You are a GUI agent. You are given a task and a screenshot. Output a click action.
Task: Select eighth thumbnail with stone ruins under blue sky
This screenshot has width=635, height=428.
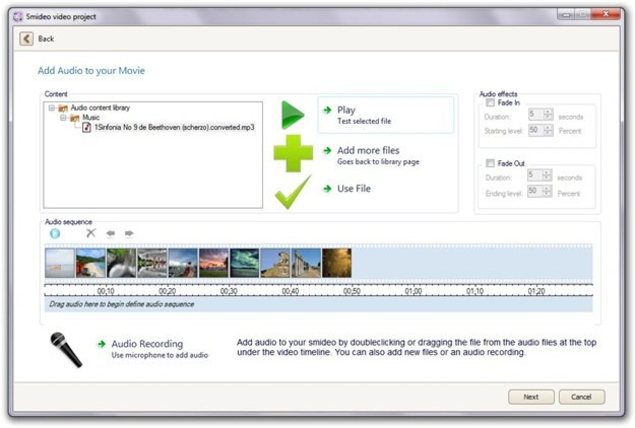275,263
